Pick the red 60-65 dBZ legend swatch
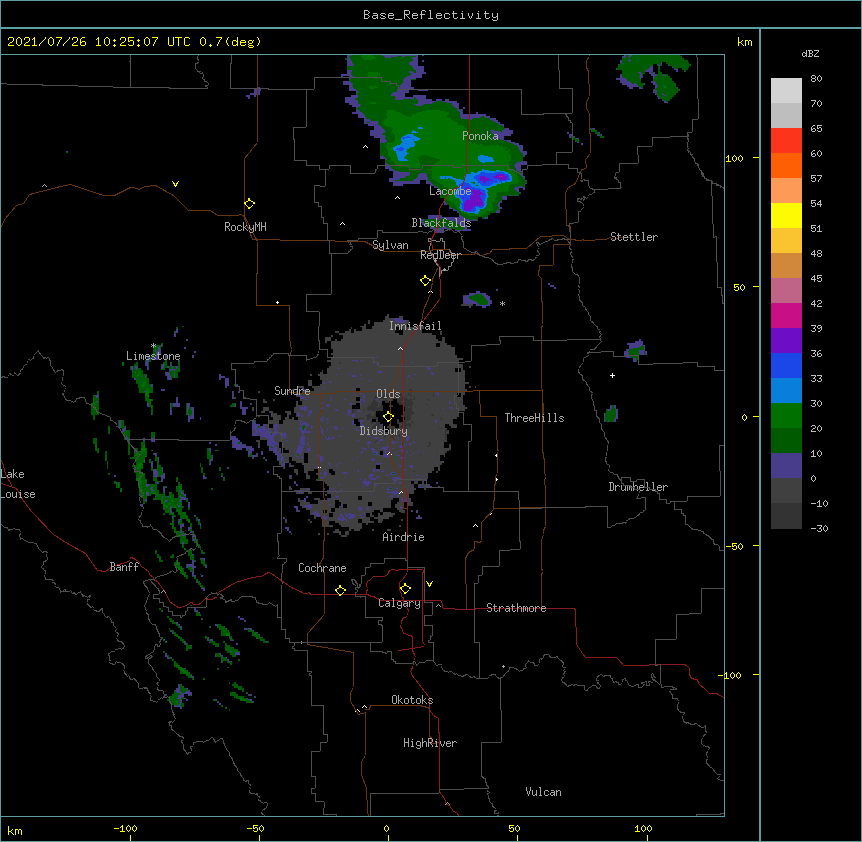Image resolution: width=862 pixels, height=842 pixels. tap(786, 141)
